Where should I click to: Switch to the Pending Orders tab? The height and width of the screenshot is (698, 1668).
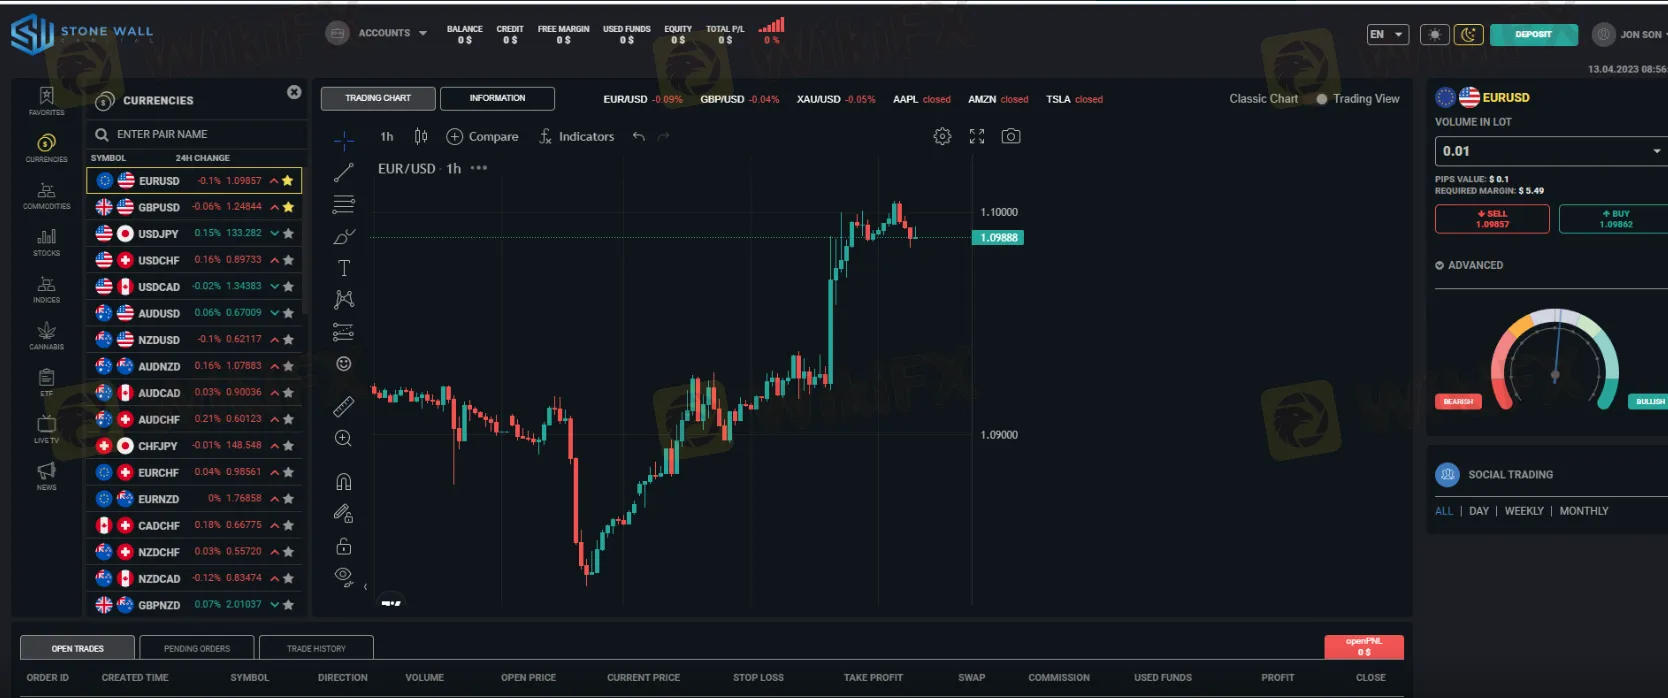[x=197, y=648]
